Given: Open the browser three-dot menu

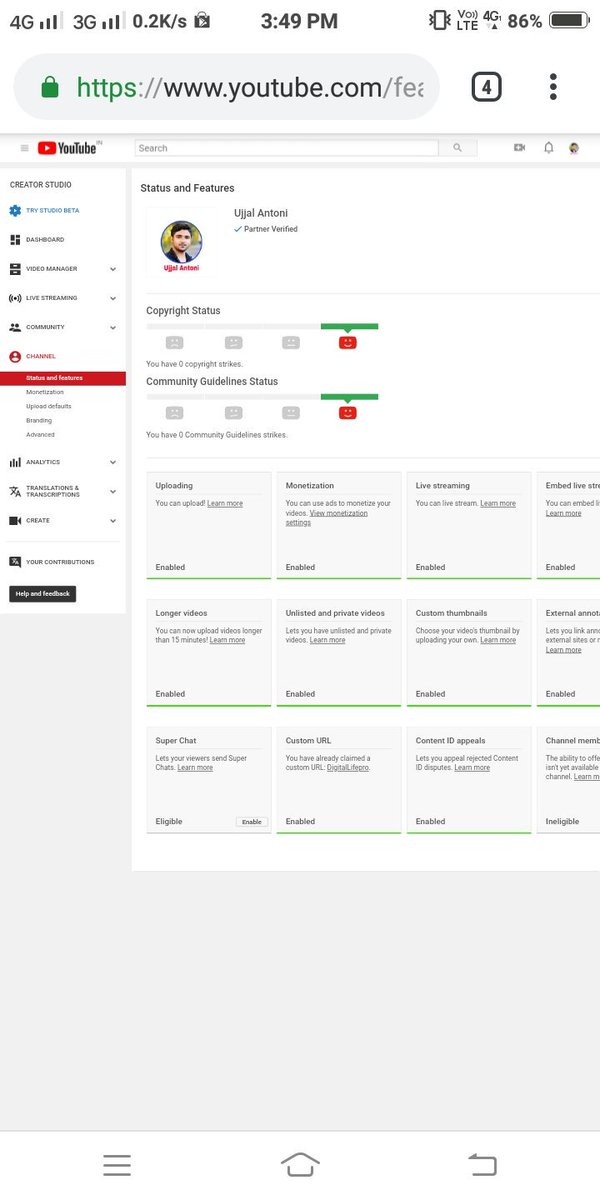Looking at the screenshot, I should click(x=553, y=87).
